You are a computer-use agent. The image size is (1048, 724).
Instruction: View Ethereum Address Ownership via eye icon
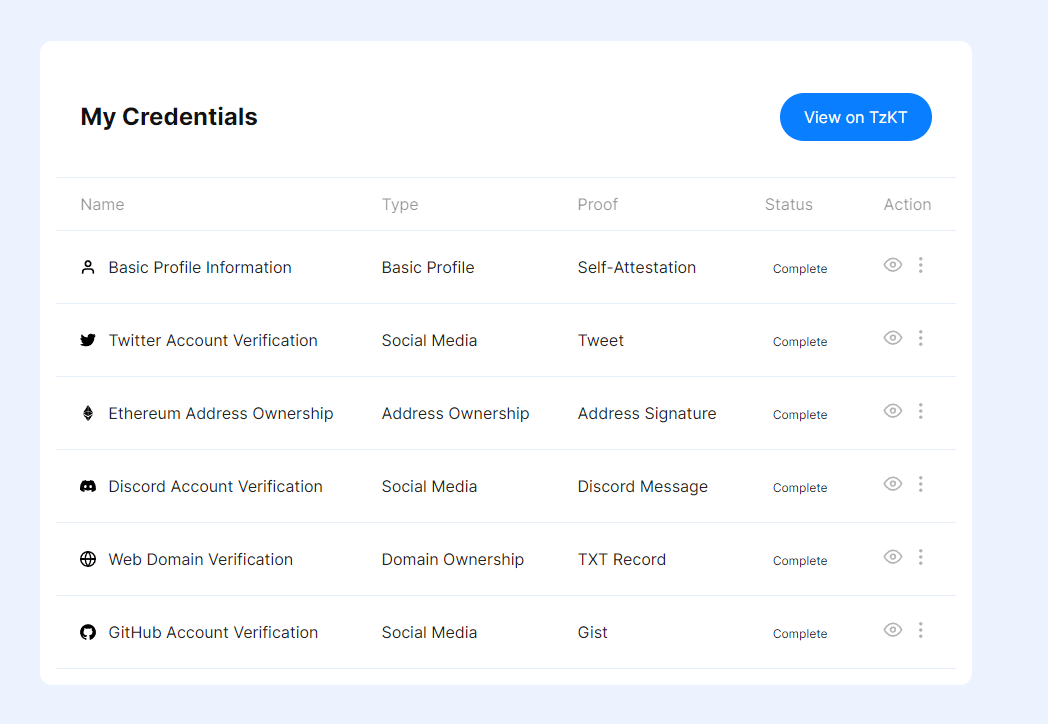(x=893, y=410)
